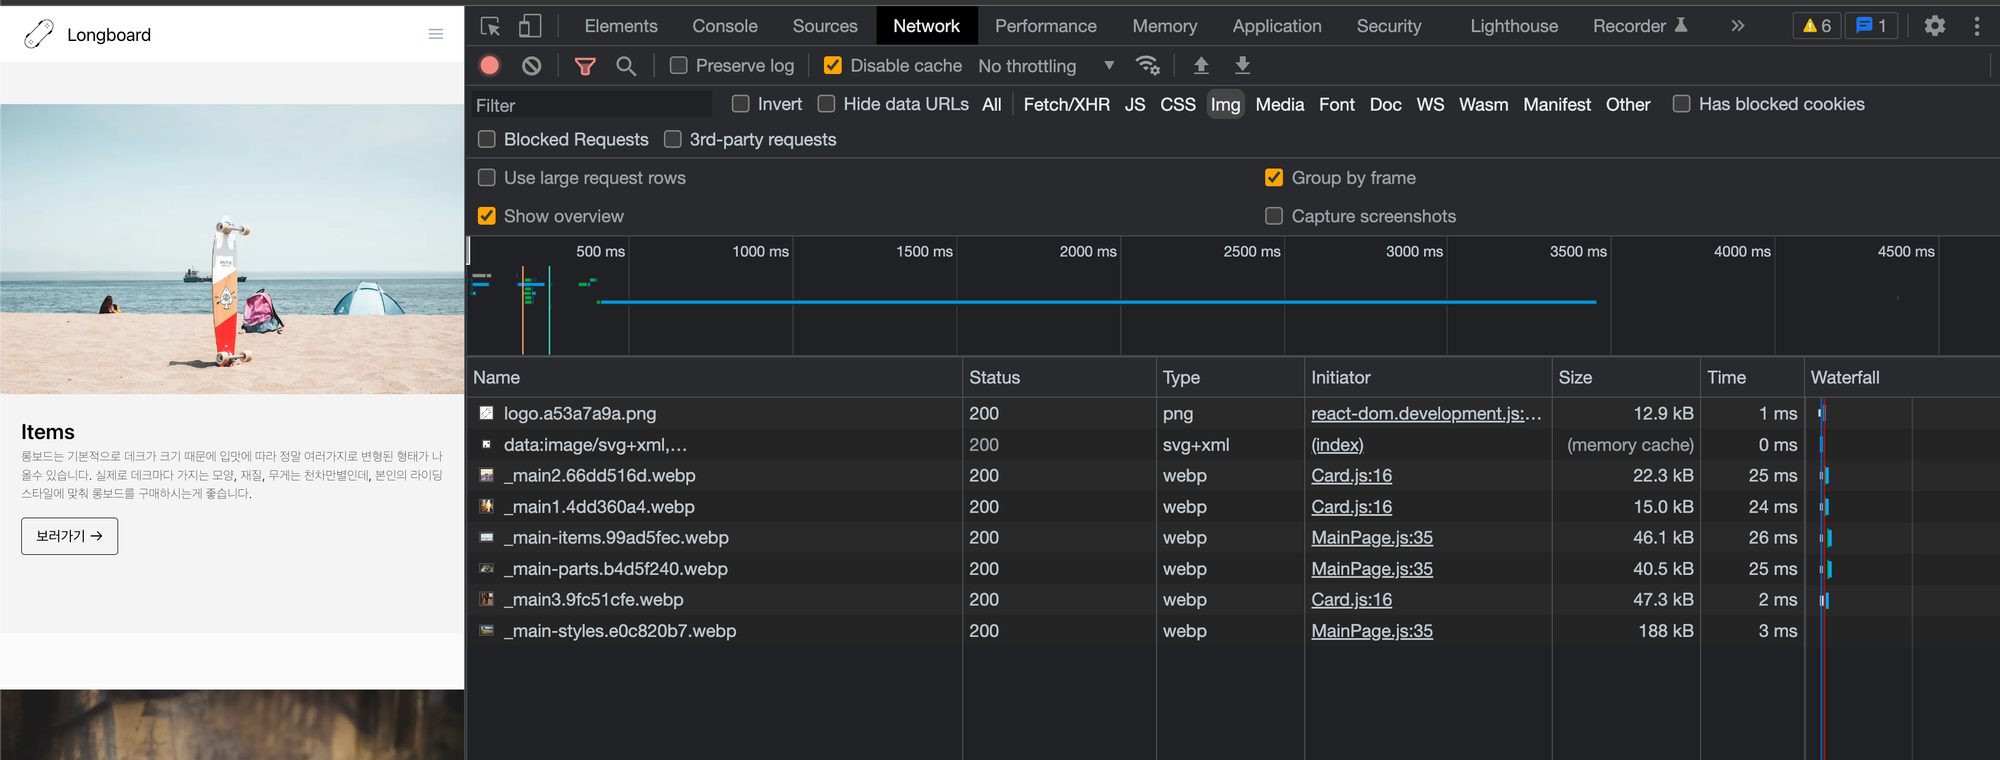Enable Use large request rows
Viewport: 2000px width, 760px height.
click(487, 177)
